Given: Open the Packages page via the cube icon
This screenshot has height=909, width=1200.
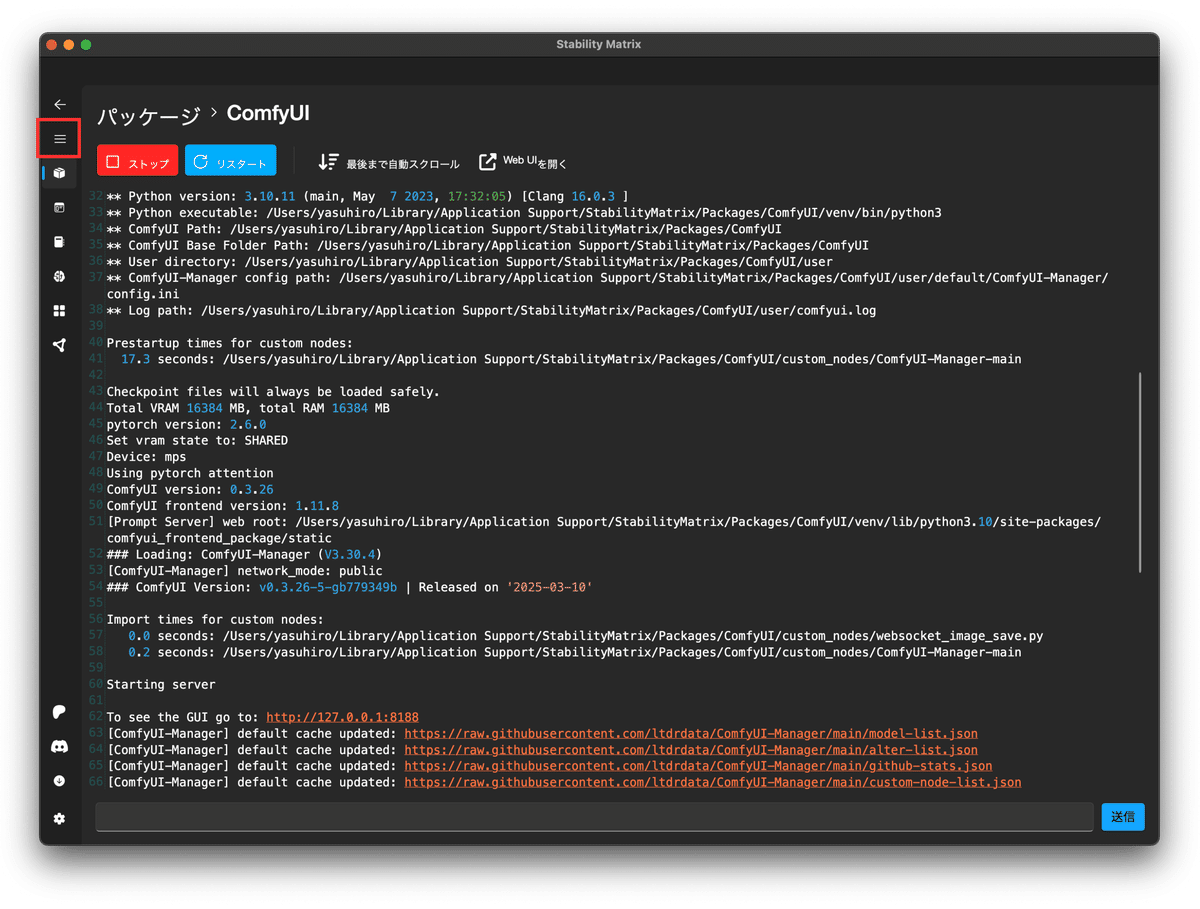Looking at the screenshot, I should [60, 173].
